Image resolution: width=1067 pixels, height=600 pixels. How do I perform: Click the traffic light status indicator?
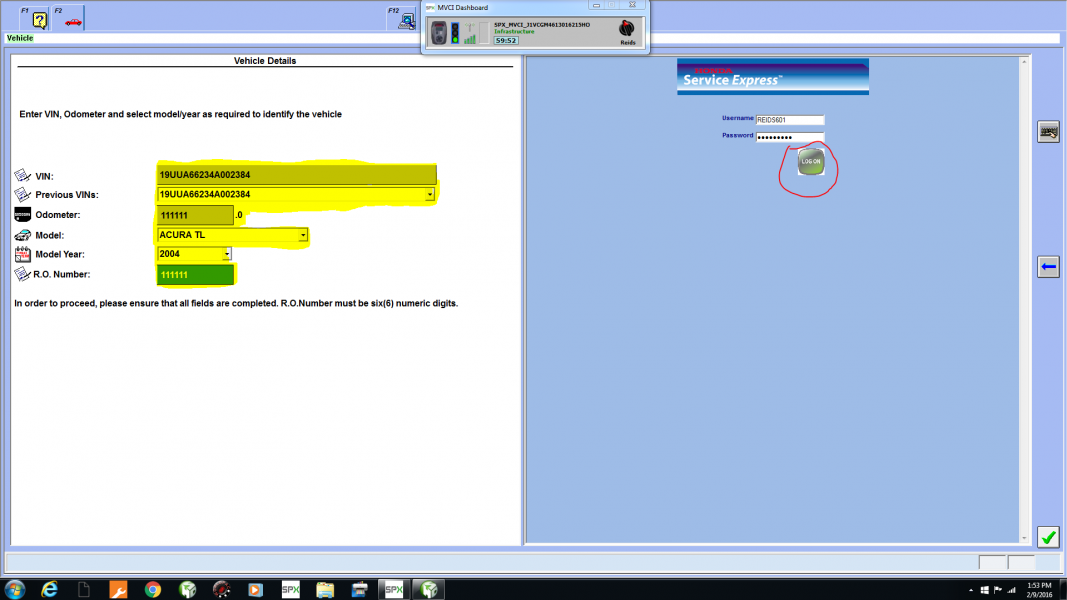pos(455,33)
